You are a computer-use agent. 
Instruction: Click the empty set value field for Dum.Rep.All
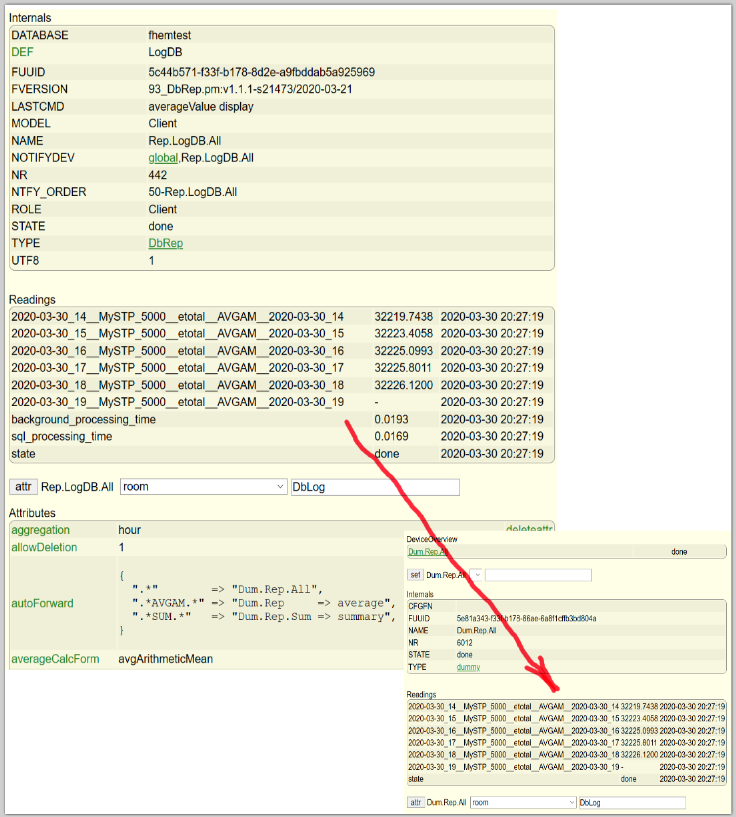[x=538, y=575]
